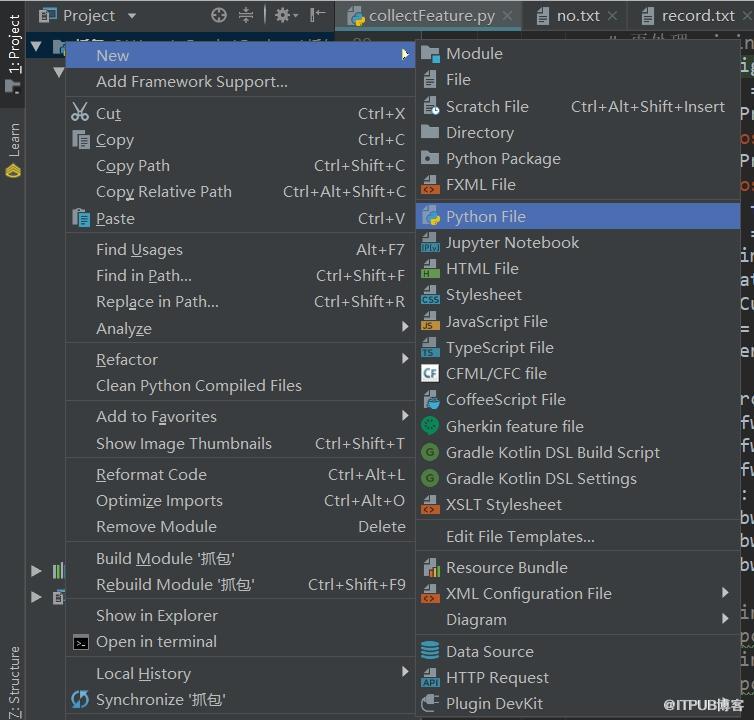This screenshot has width=754, height=720.
Task: Select Edit File Templates...
Action: [578, 536]
